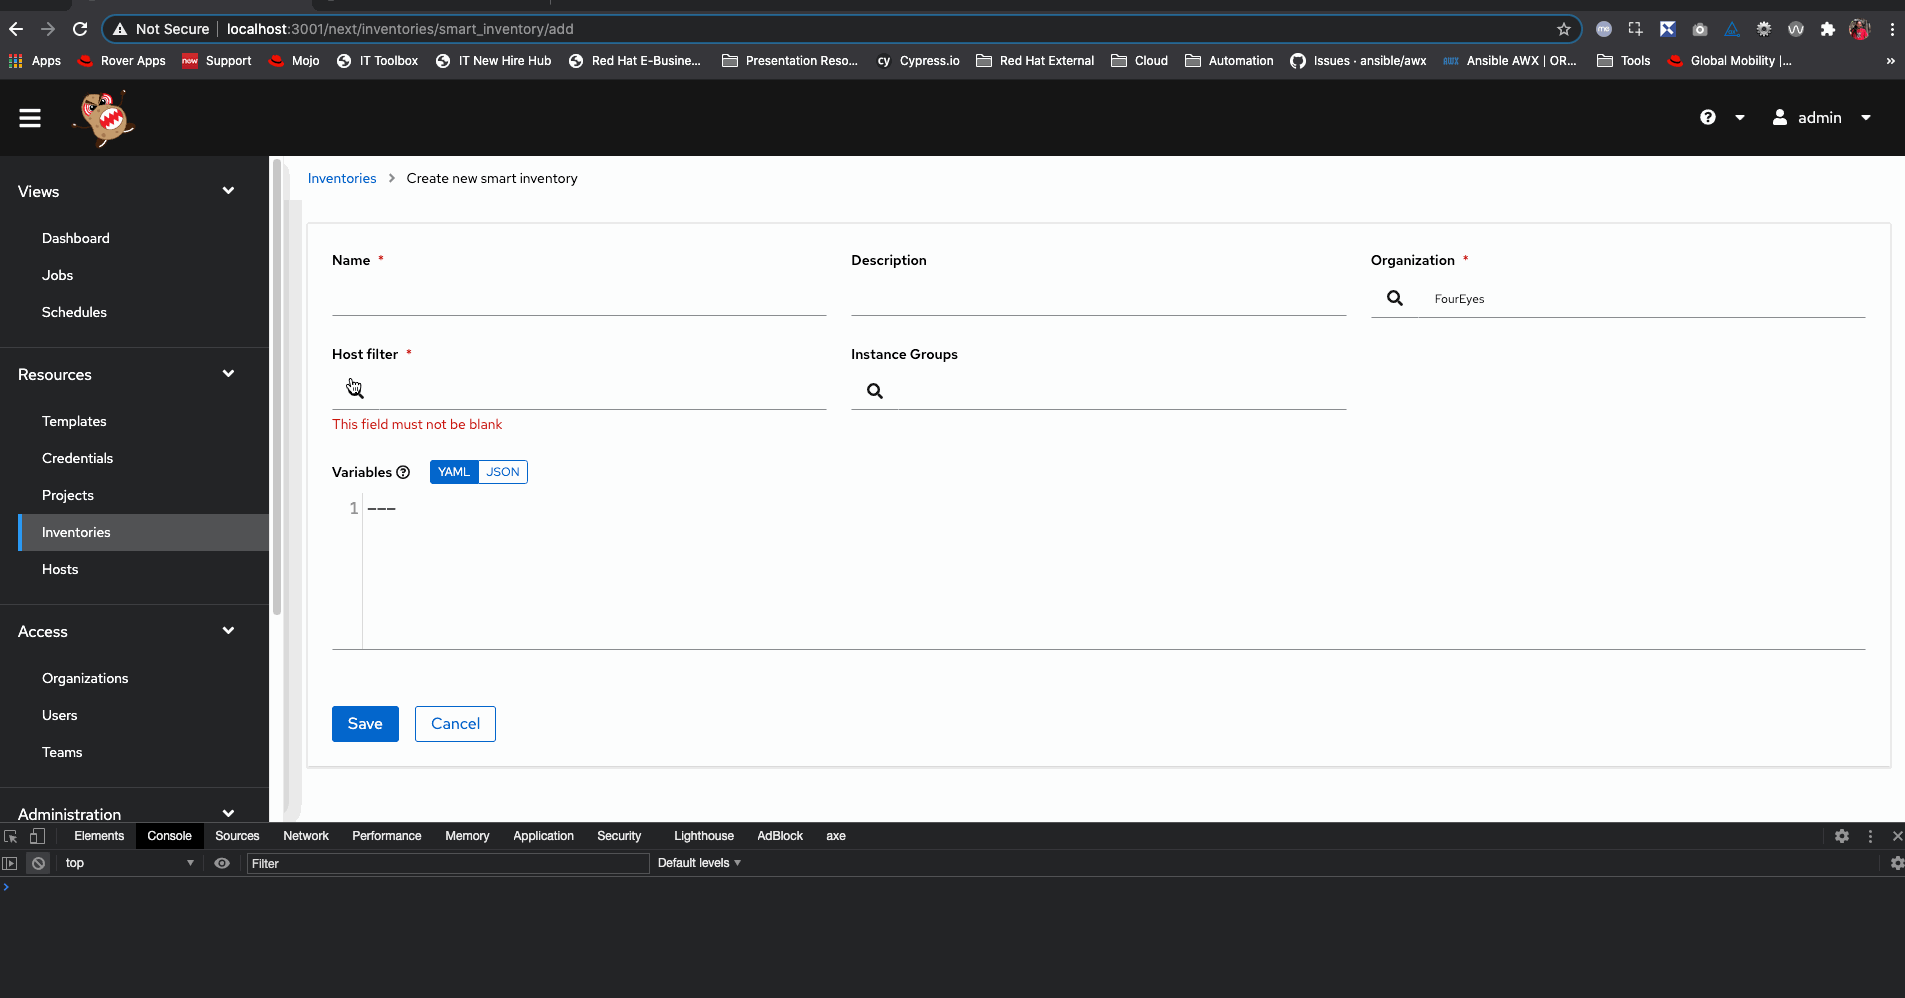Viewport: 1905px width, 998px height.
Task: Open DevTools customize three-dot menu
Action: pyautogui.click(x=1870, y=836)
